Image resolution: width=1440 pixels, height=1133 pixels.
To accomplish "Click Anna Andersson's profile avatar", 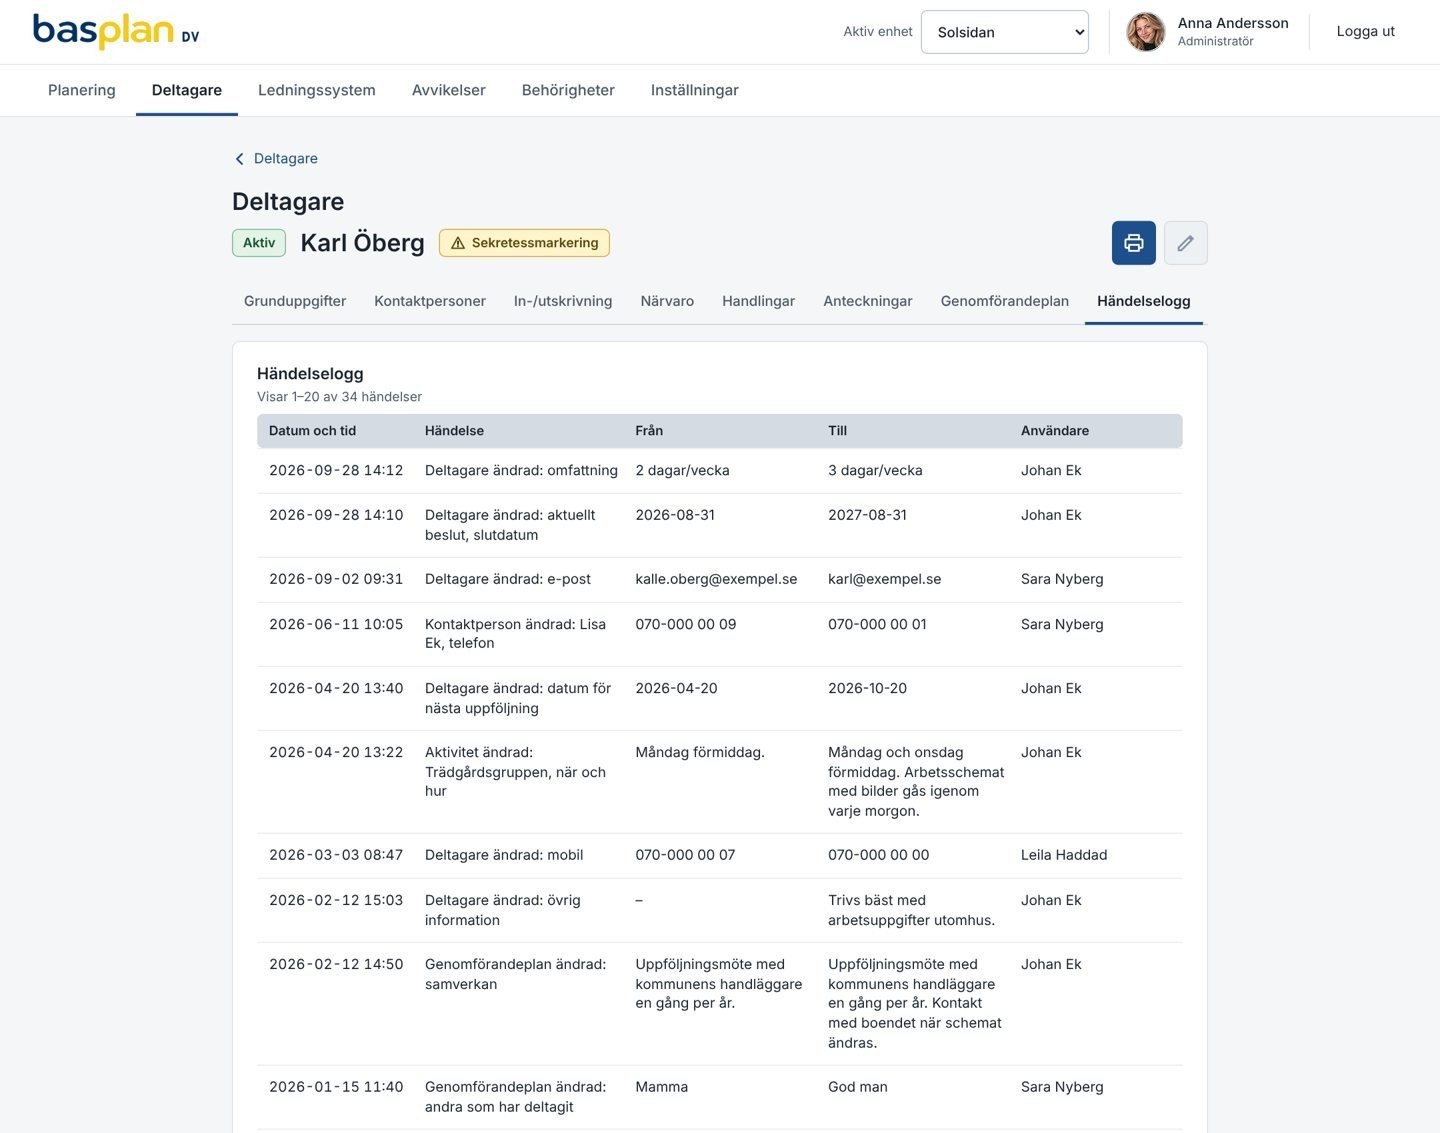I will pyautogui.click(x=1146, y=32).
